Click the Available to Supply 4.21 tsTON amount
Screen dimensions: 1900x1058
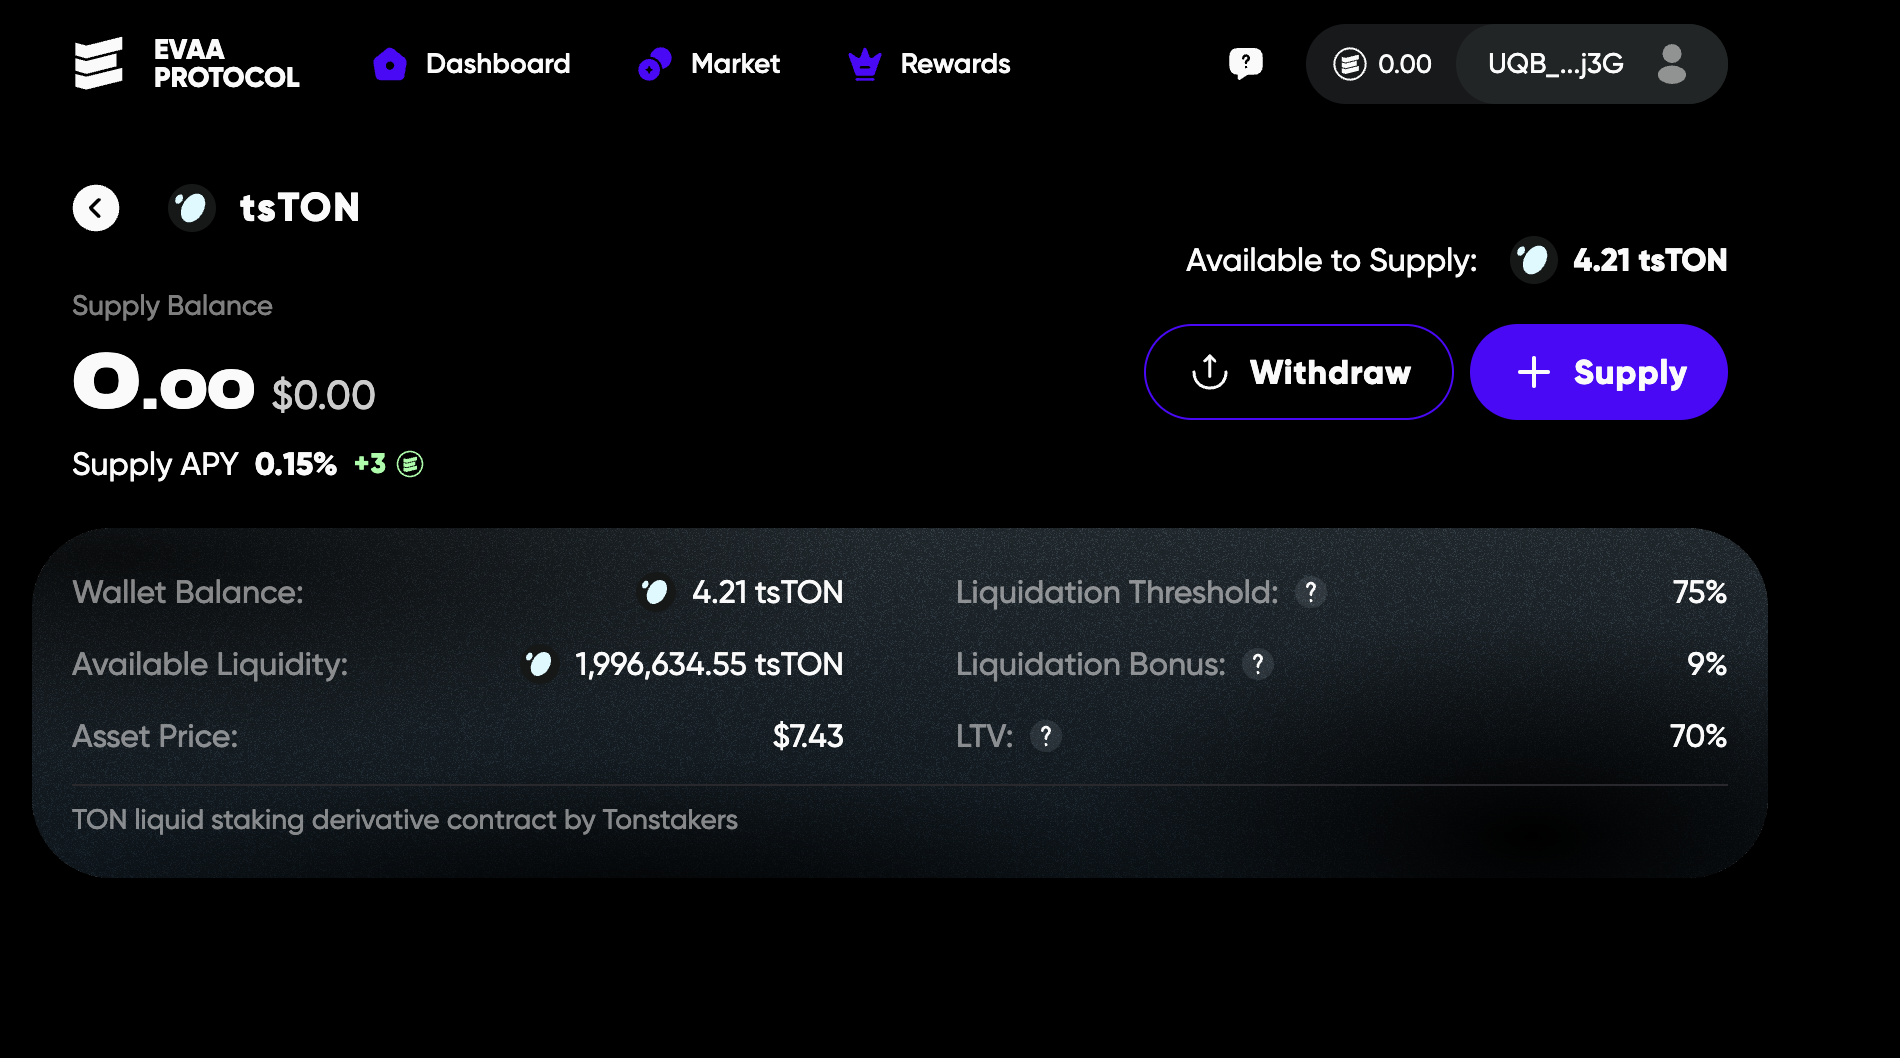pos(1649,260)
